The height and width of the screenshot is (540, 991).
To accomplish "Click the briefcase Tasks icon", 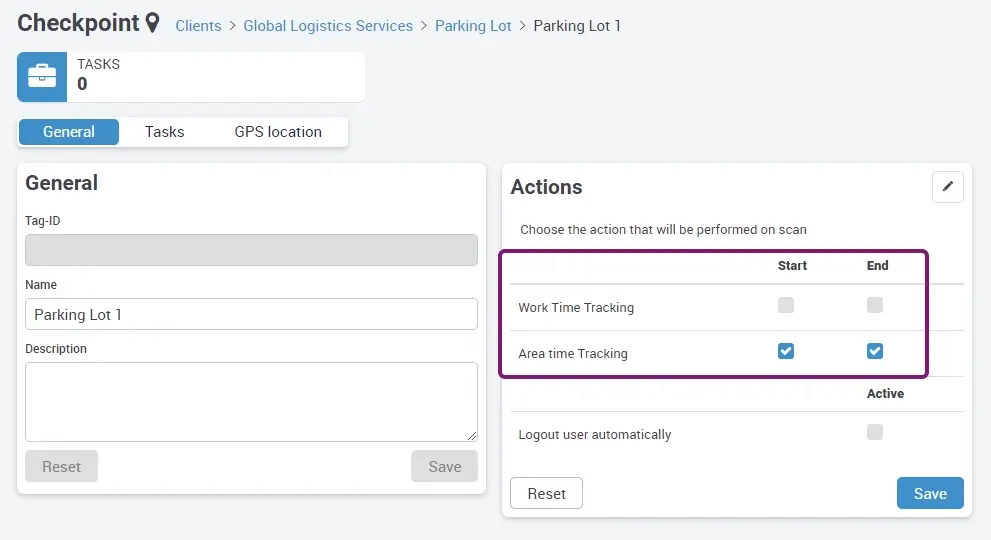I will click(x=42, y=77).
